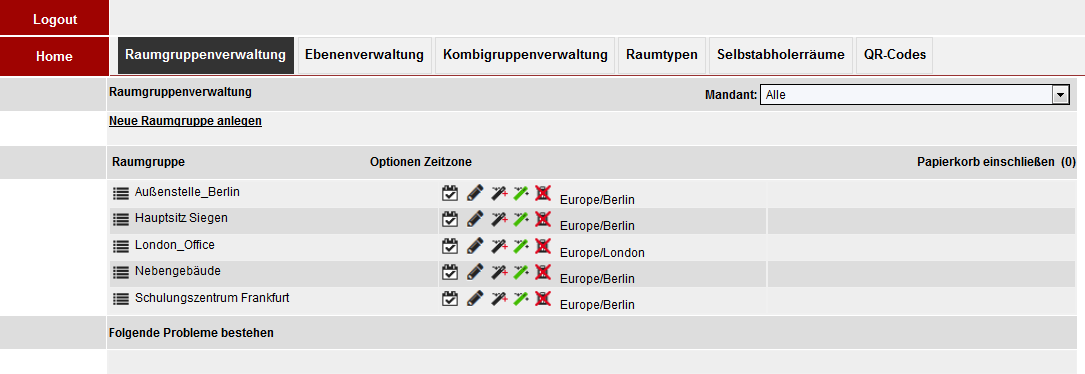Click list icon beside Hauptsitz Siegen
Screen dimensions: 1085x374
click(x=121, y=219)
